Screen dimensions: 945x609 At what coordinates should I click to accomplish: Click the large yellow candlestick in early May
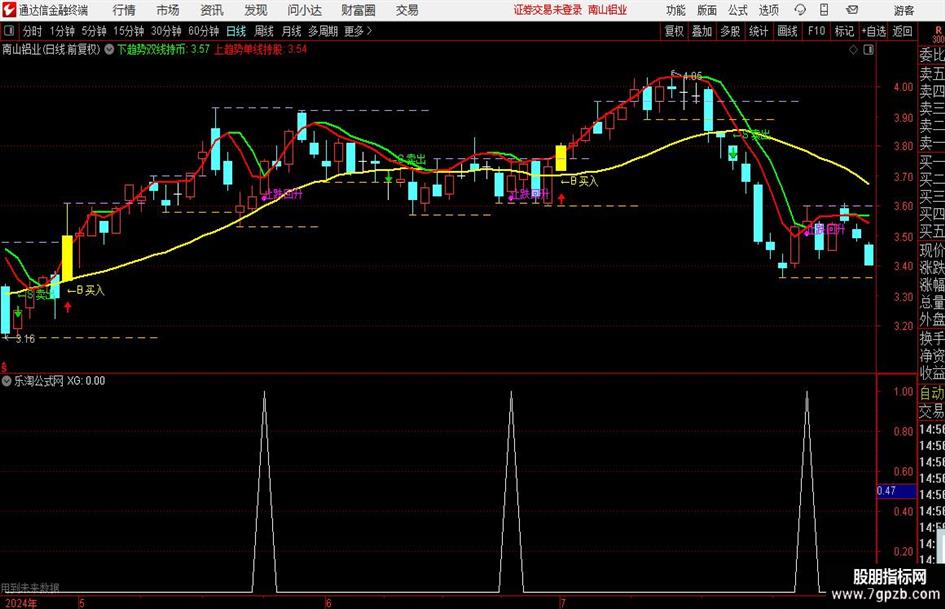pos(67,257)
